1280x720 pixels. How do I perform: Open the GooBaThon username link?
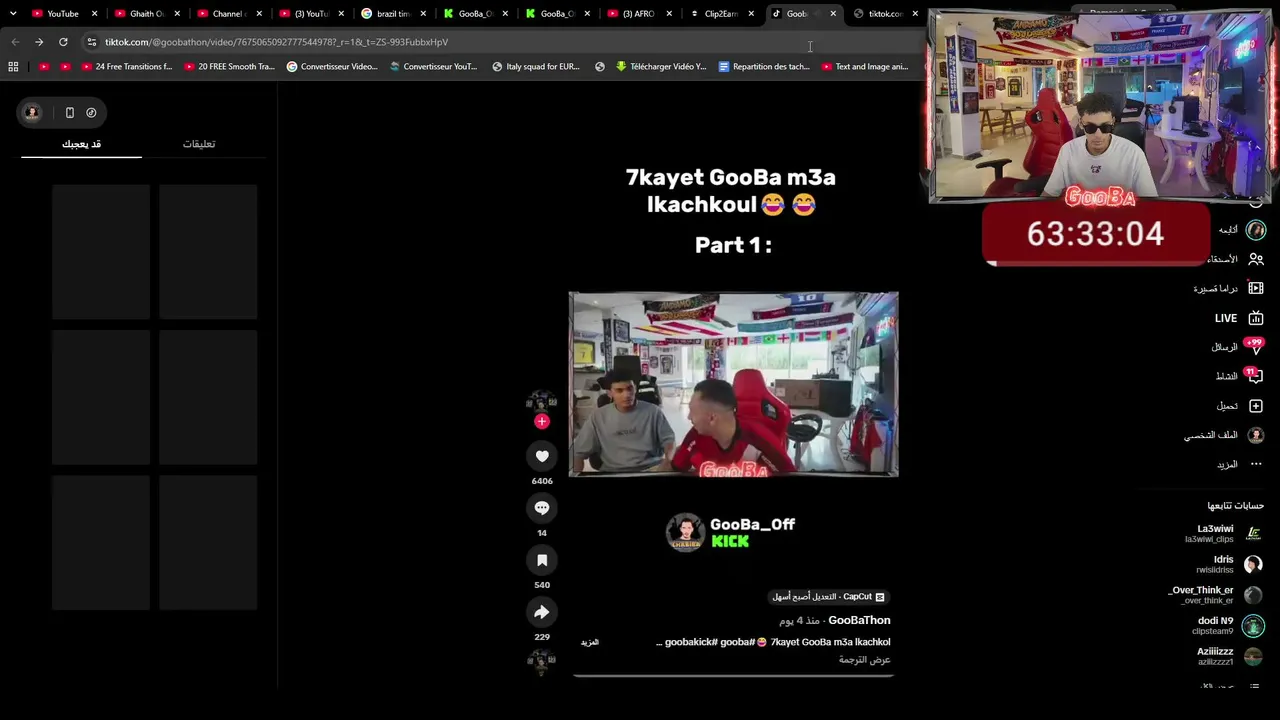859,621
